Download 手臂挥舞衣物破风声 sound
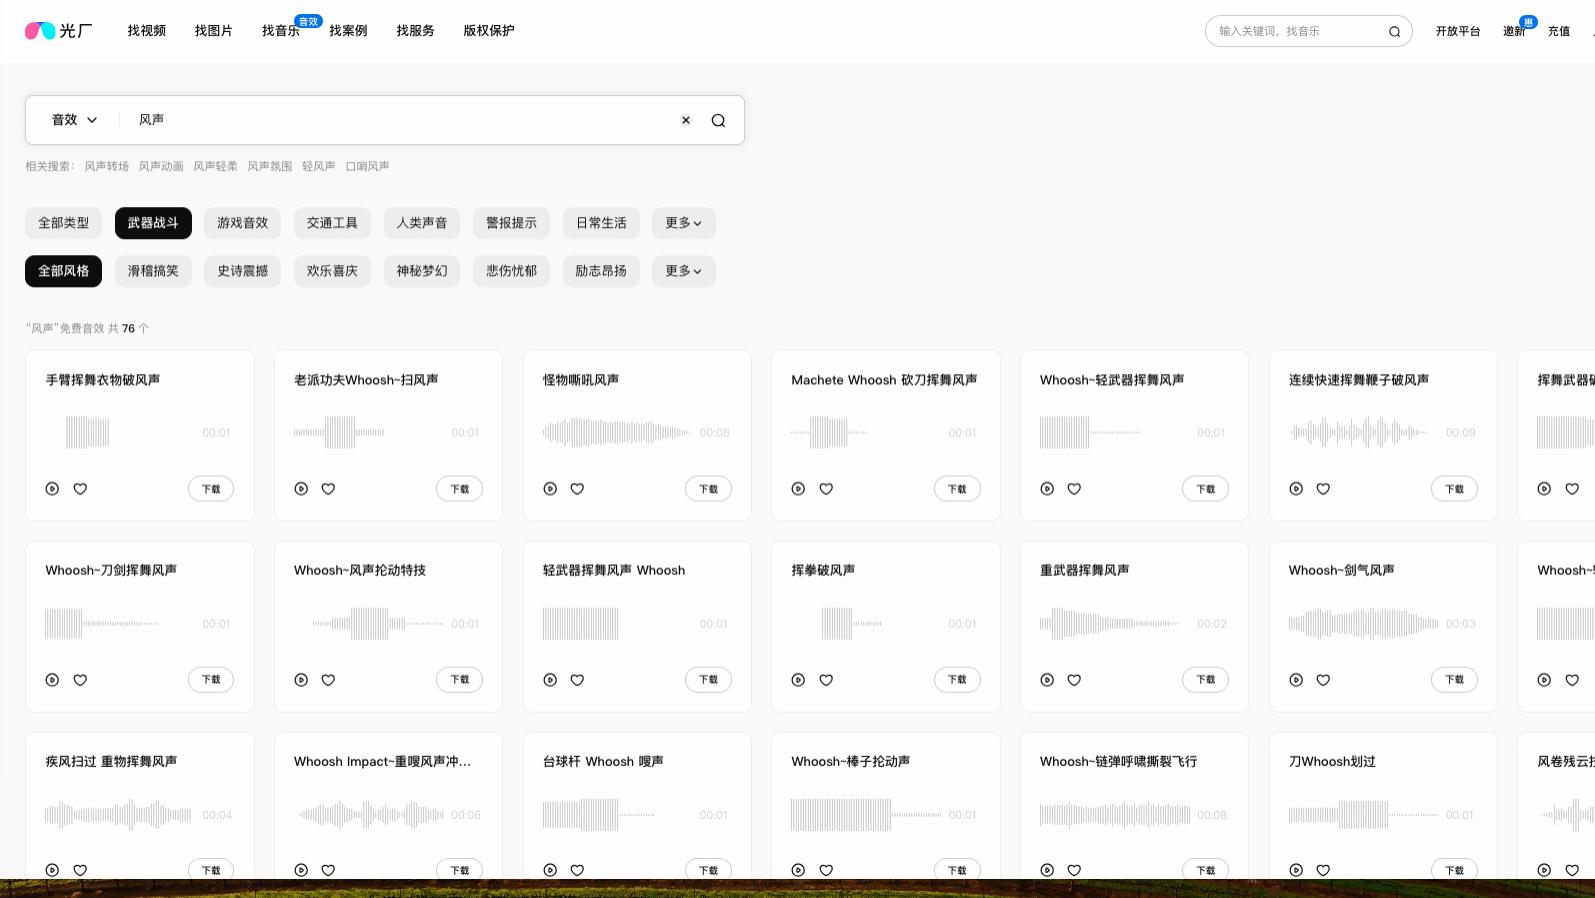1595x898 pixels. click(x=211, y=489)
